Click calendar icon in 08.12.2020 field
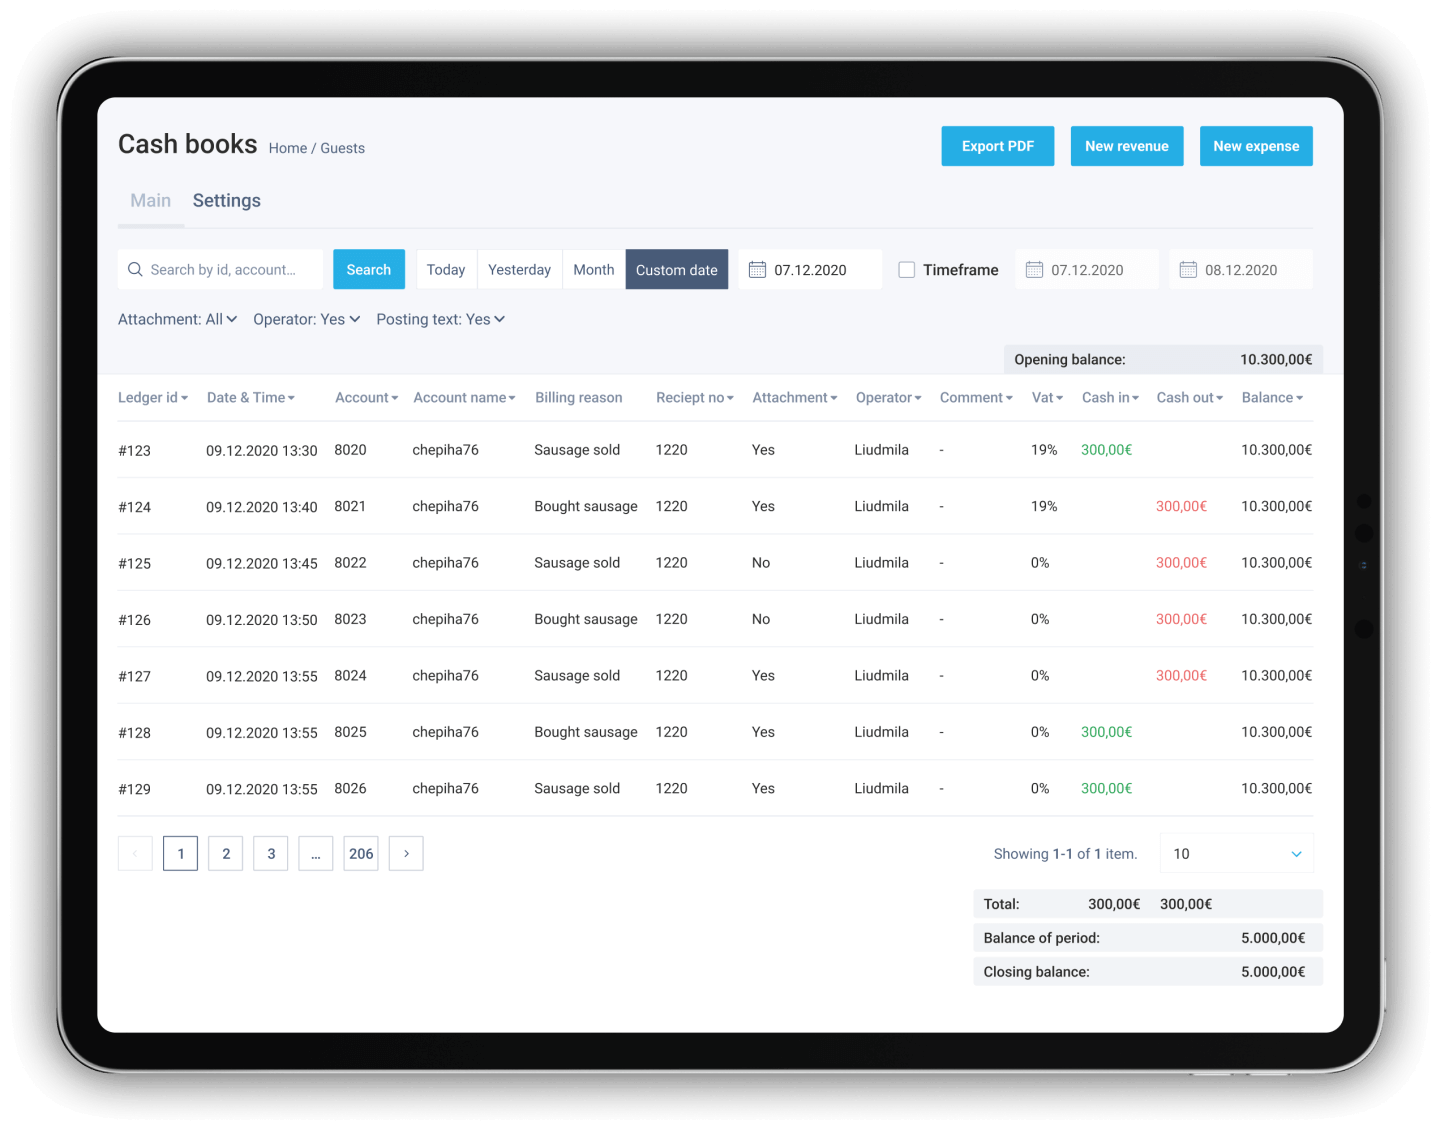 [x=1188, y=270]
